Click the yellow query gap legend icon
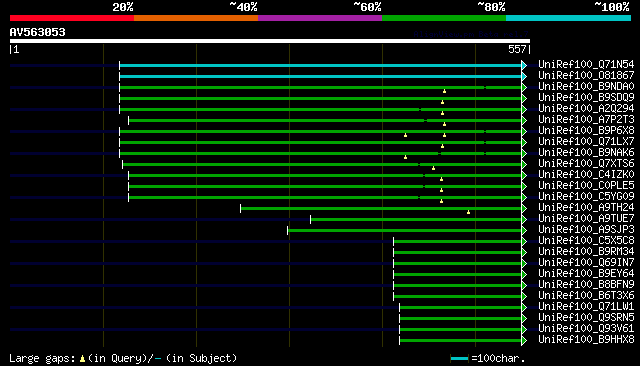The height and width of the screenshot is (366, 640). click(82, 359)
